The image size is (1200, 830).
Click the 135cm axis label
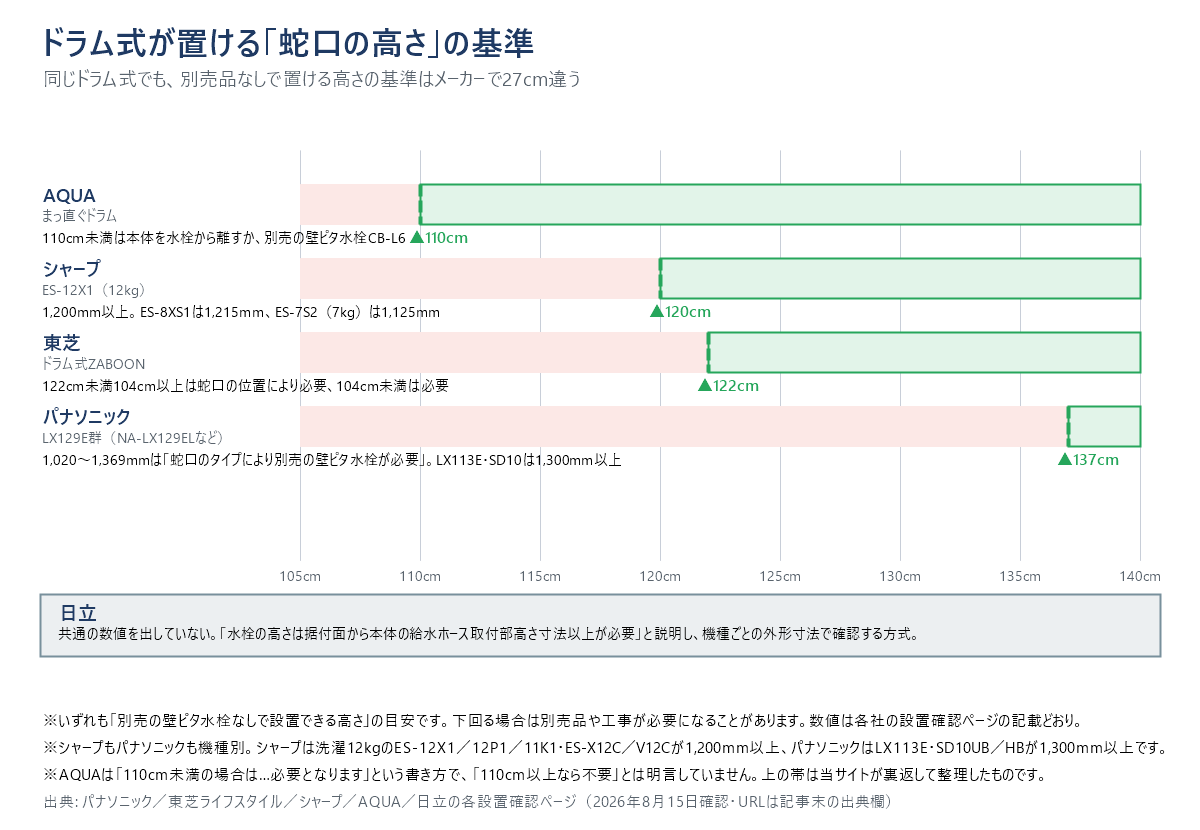click(x=1020, y=577)
